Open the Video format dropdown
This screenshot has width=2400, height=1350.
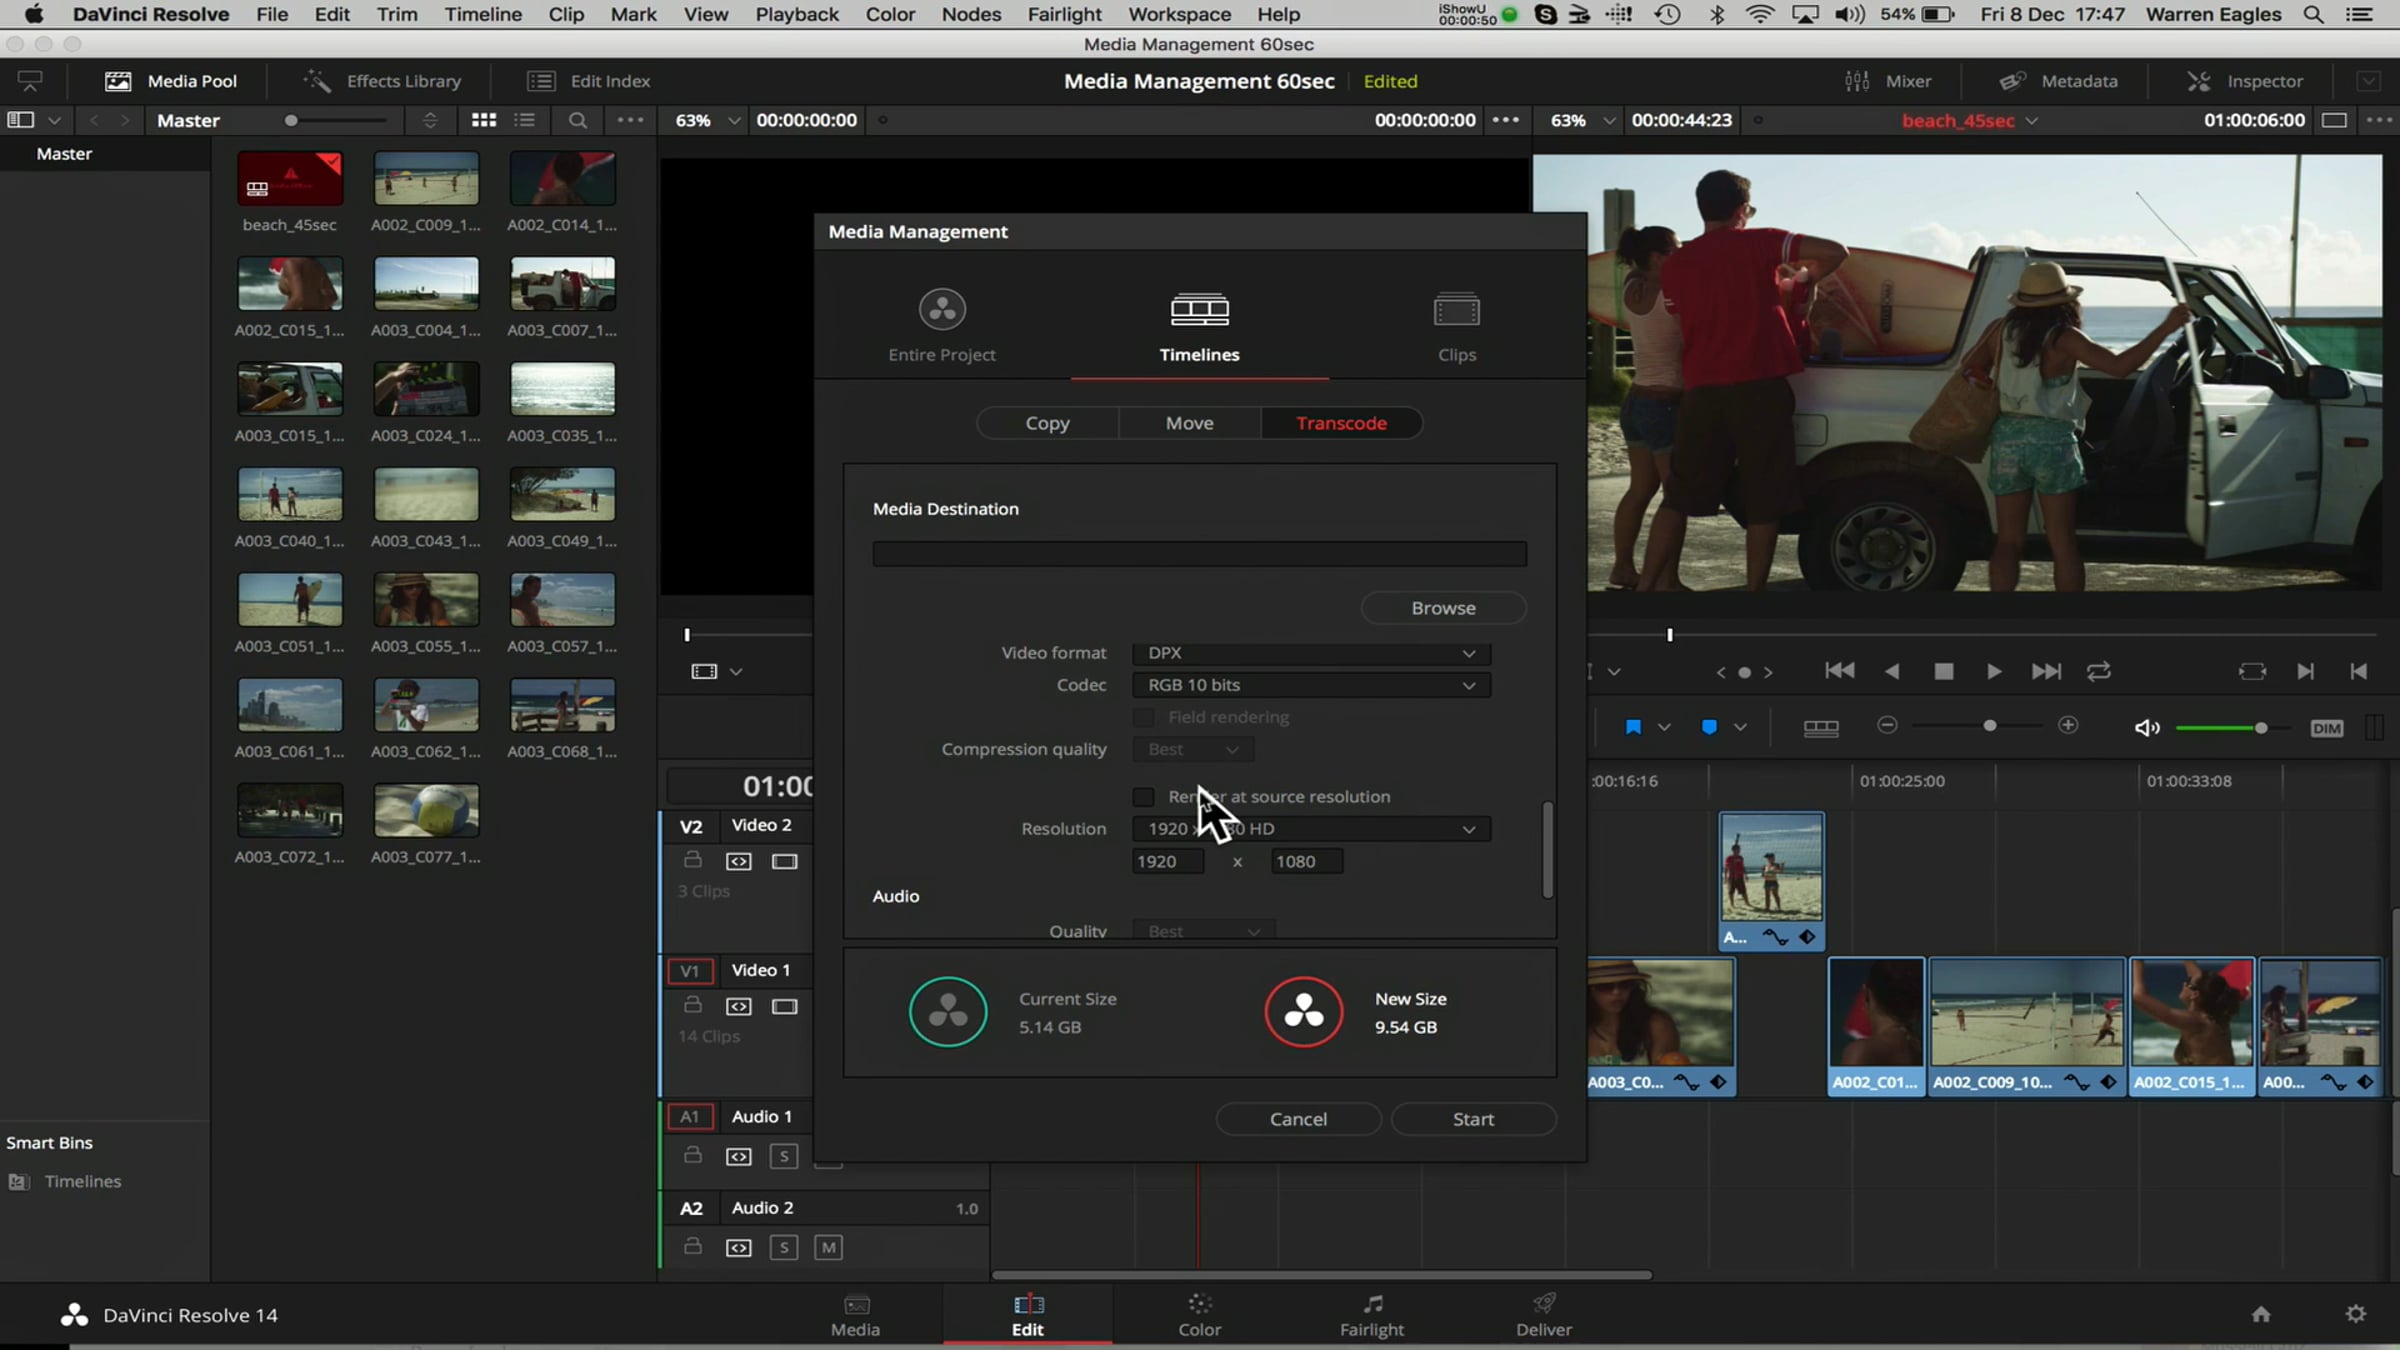pyautogui.click(x=1310, y=653)
